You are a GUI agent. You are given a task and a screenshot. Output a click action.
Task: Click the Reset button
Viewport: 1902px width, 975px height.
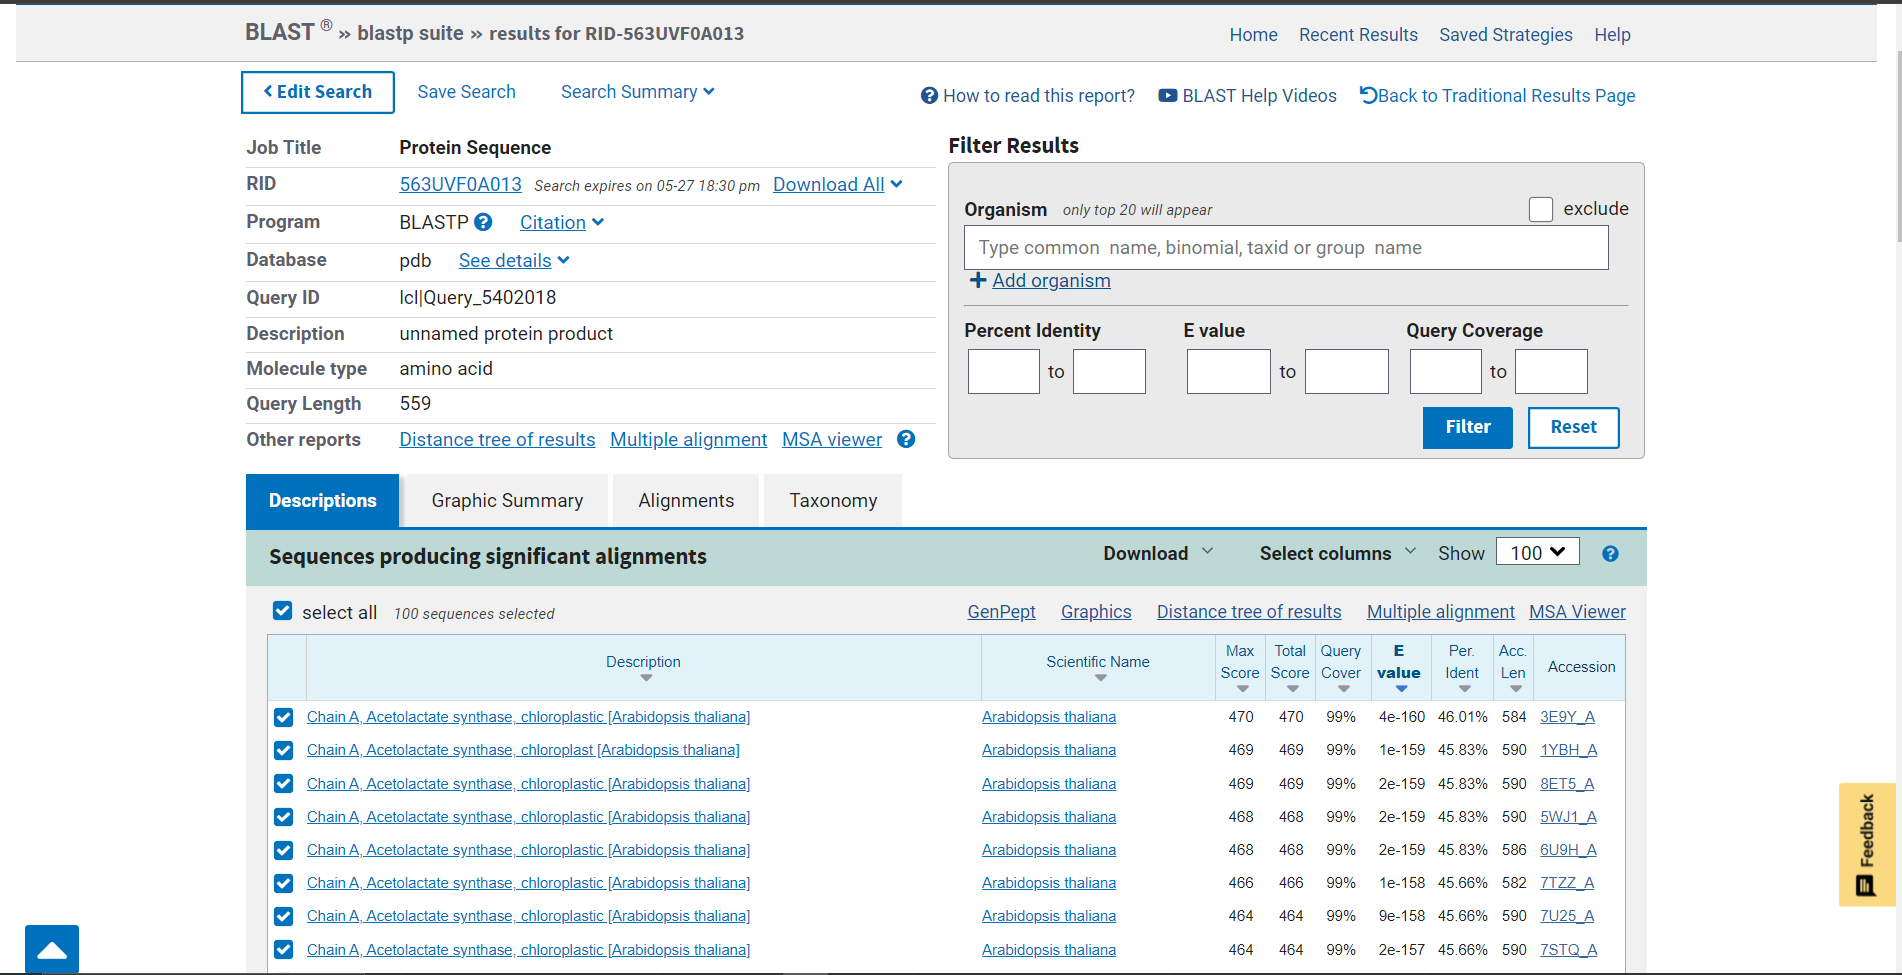click(1573, 427)
